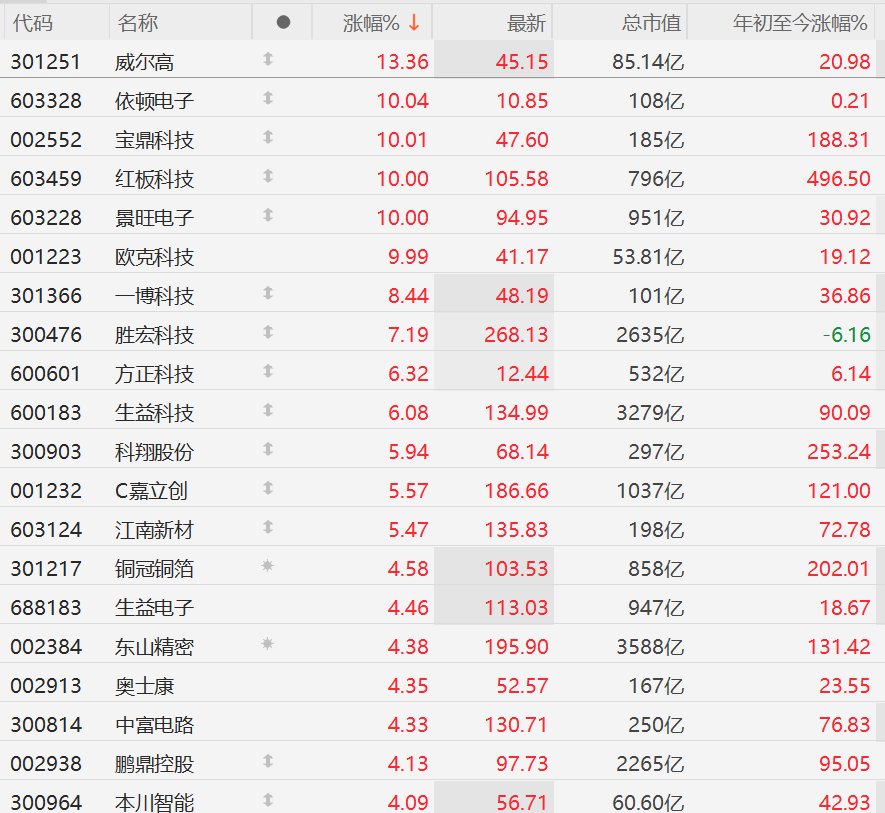Click stock code 603328
Screen dimensions: 885x813
46,100
